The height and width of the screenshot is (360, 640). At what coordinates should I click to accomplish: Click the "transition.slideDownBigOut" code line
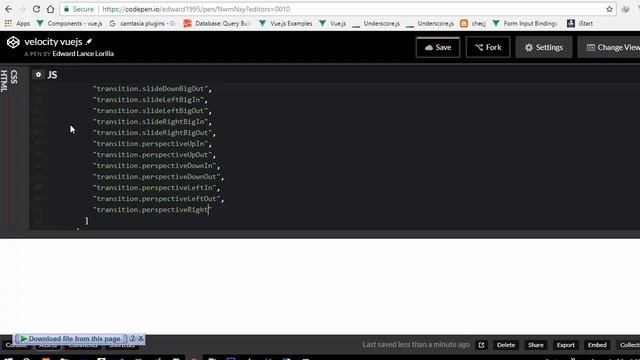(x=152, y=89)
